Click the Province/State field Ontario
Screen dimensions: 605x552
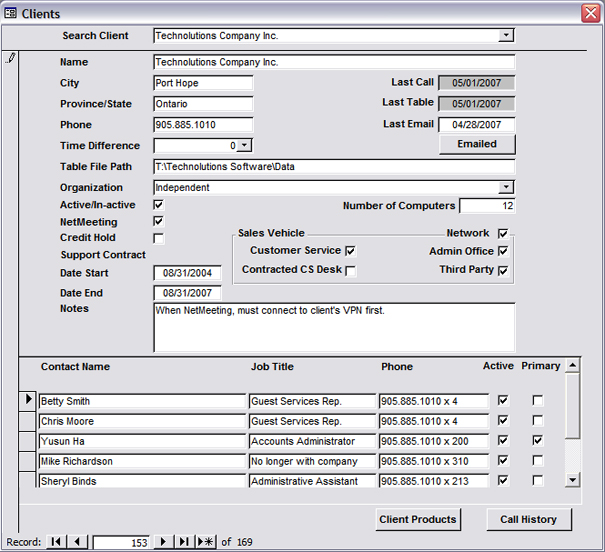point(203,104)
